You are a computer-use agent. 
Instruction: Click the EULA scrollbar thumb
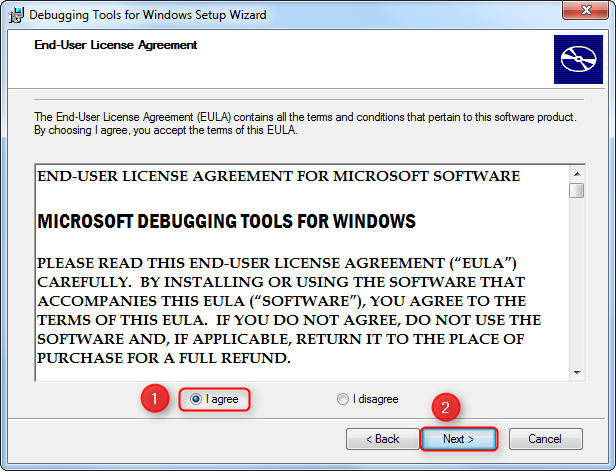coord(577,191)
